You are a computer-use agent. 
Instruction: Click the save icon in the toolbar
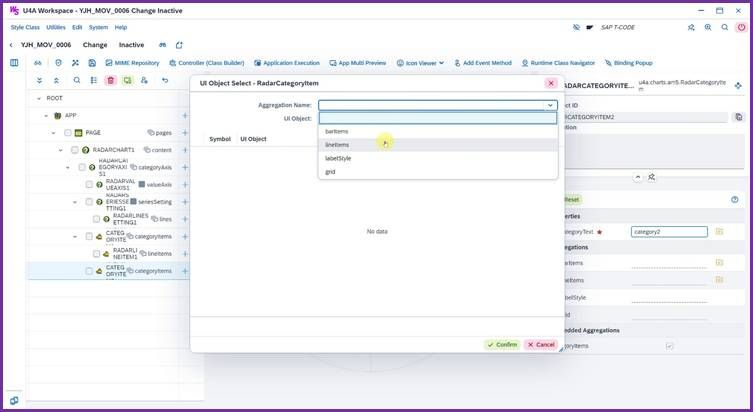click(x=92, y=63)
